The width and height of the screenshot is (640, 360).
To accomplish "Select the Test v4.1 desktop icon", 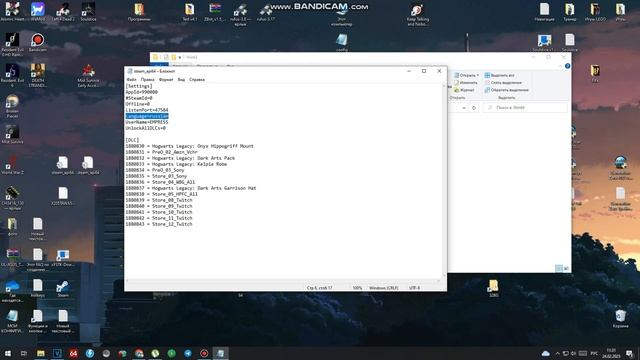I will pyautogui.click(x=189, y=11).
